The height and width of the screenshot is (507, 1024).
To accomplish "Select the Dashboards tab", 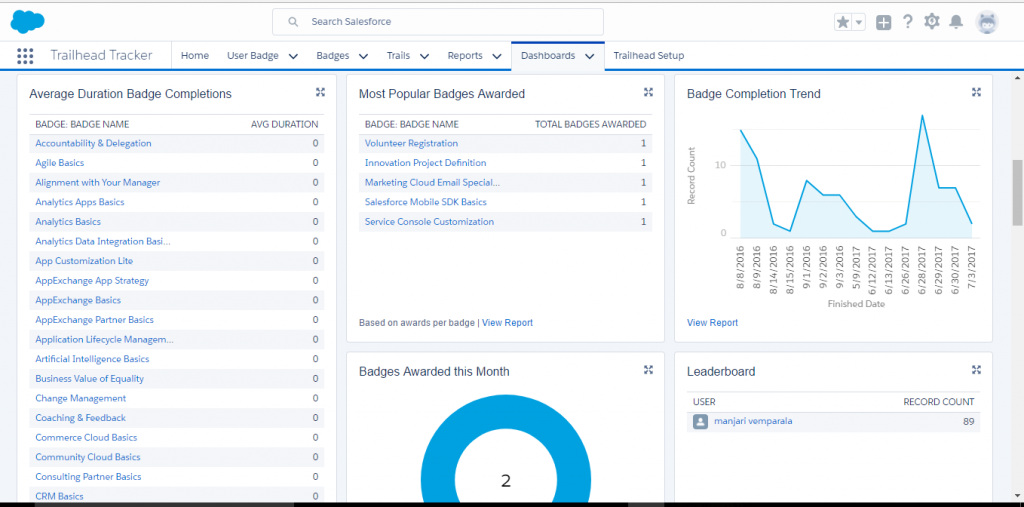I will [x=548, y=56].
